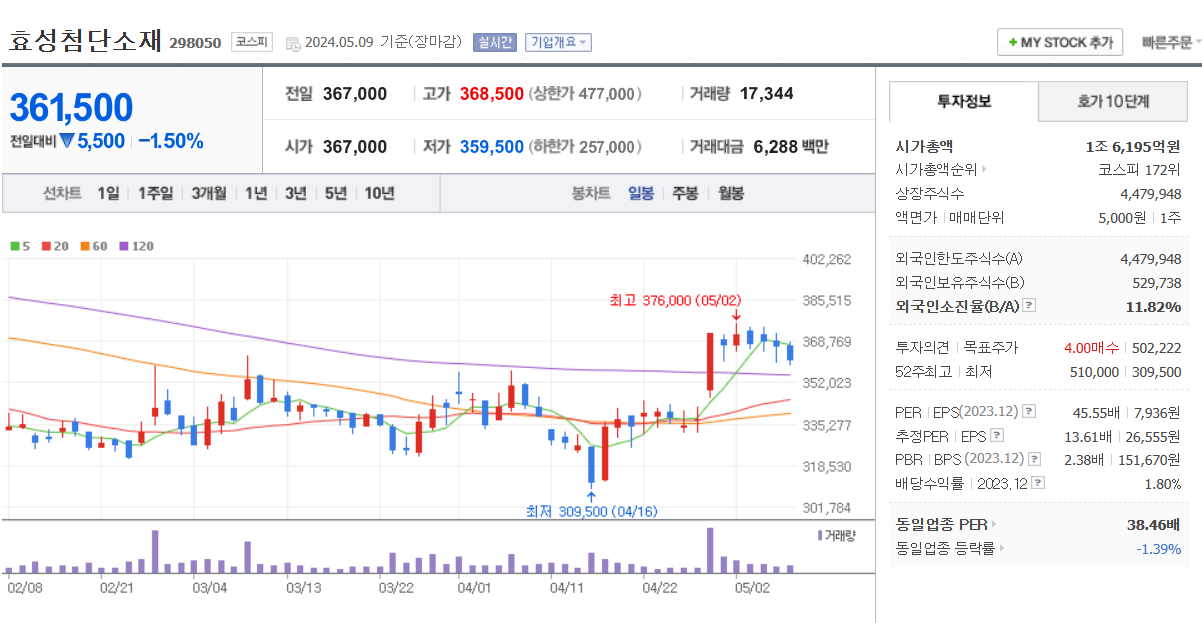Click the 코스피 market badge
The image size is (1202, 623).
point(251,42)
